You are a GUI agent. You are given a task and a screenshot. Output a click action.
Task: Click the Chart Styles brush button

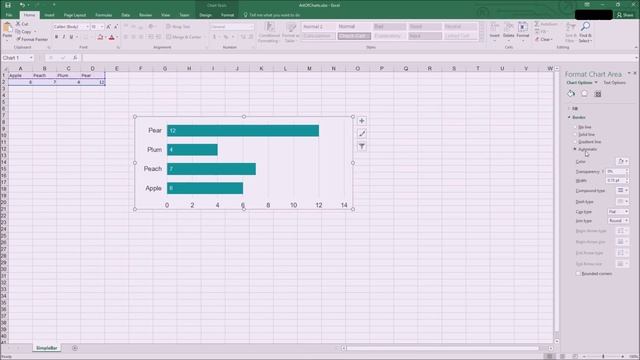tap(362, 133)
